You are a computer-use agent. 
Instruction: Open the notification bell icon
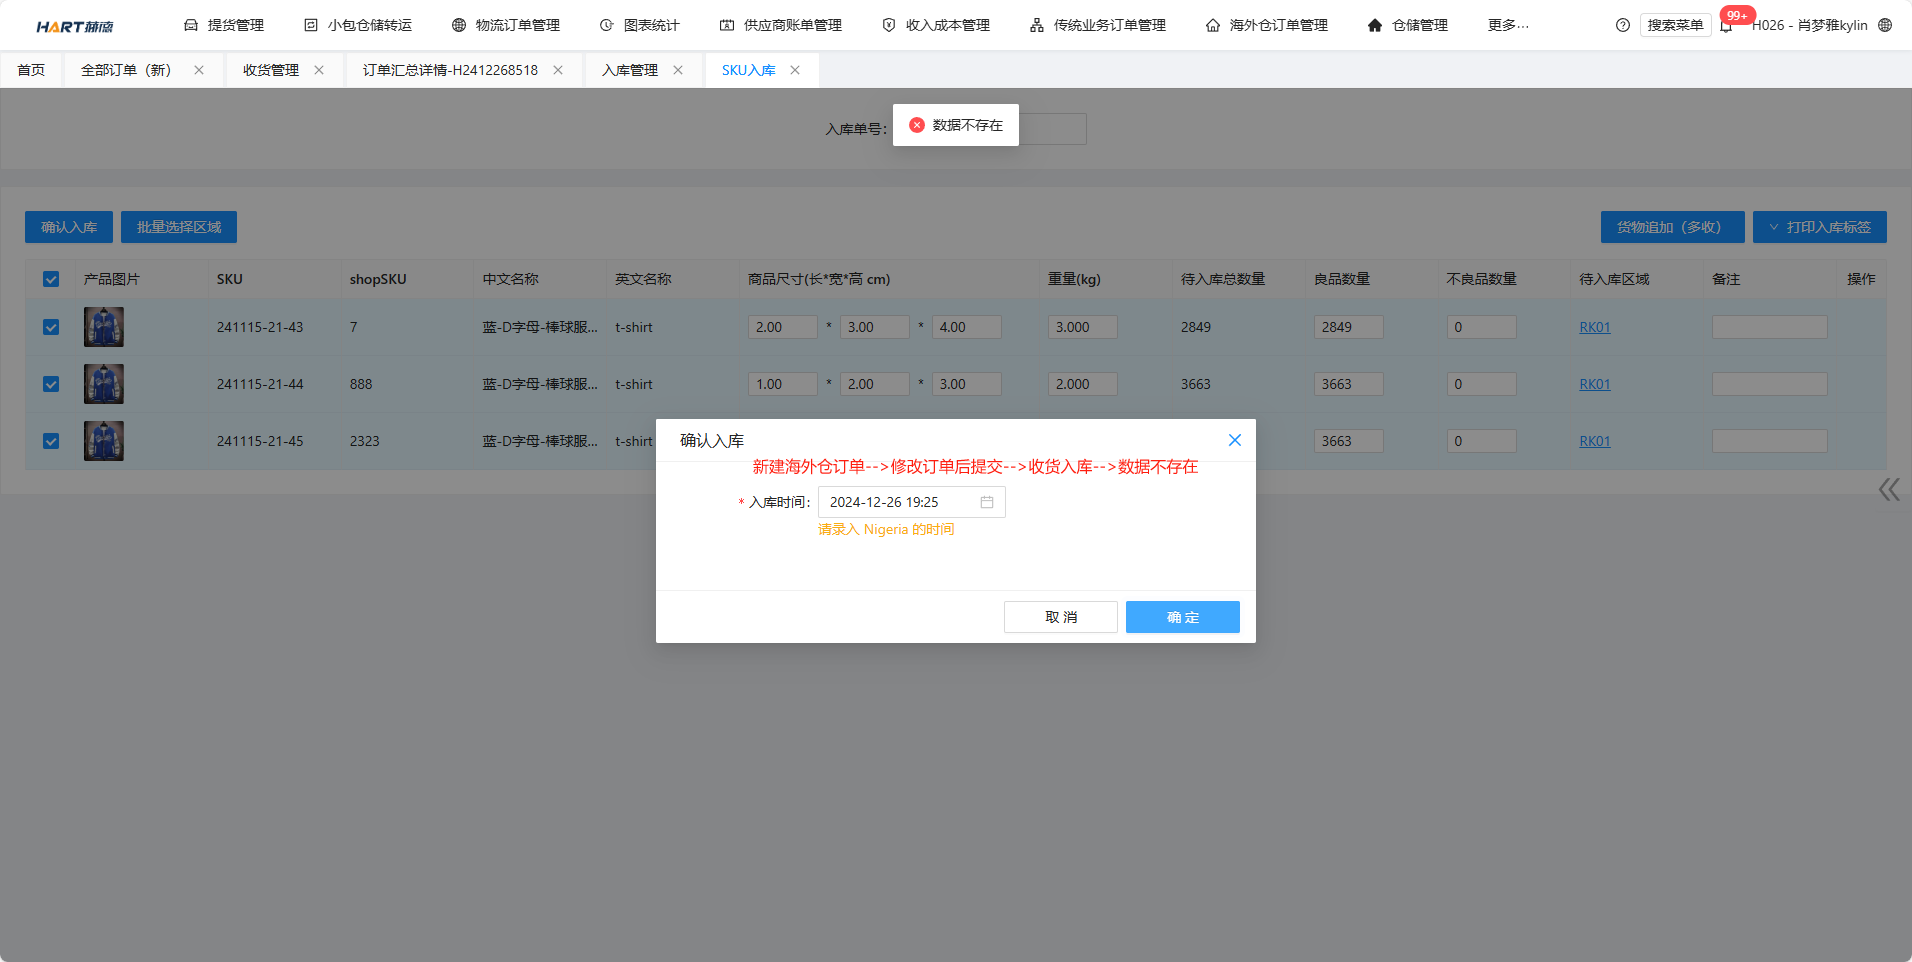[1726, 26]
